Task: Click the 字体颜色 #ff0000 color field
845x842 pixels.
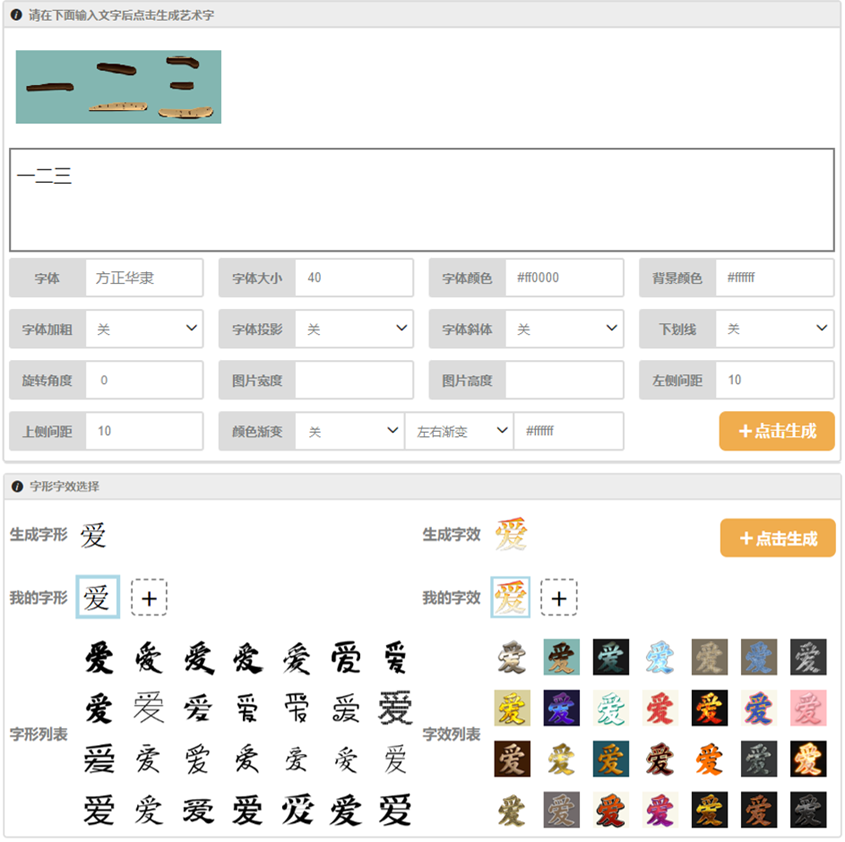Action: click(x=564, y=278)
